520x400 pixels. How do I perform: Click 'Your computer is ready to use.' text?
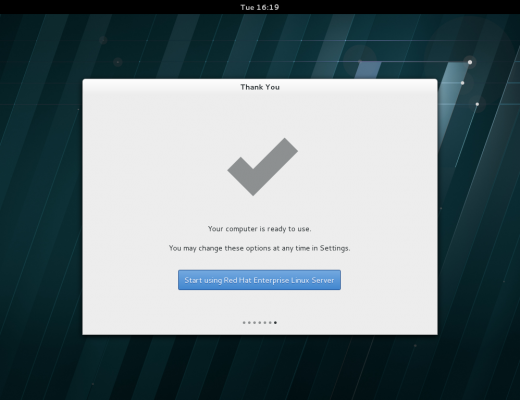pyautogui.click(x=260, y=229)
